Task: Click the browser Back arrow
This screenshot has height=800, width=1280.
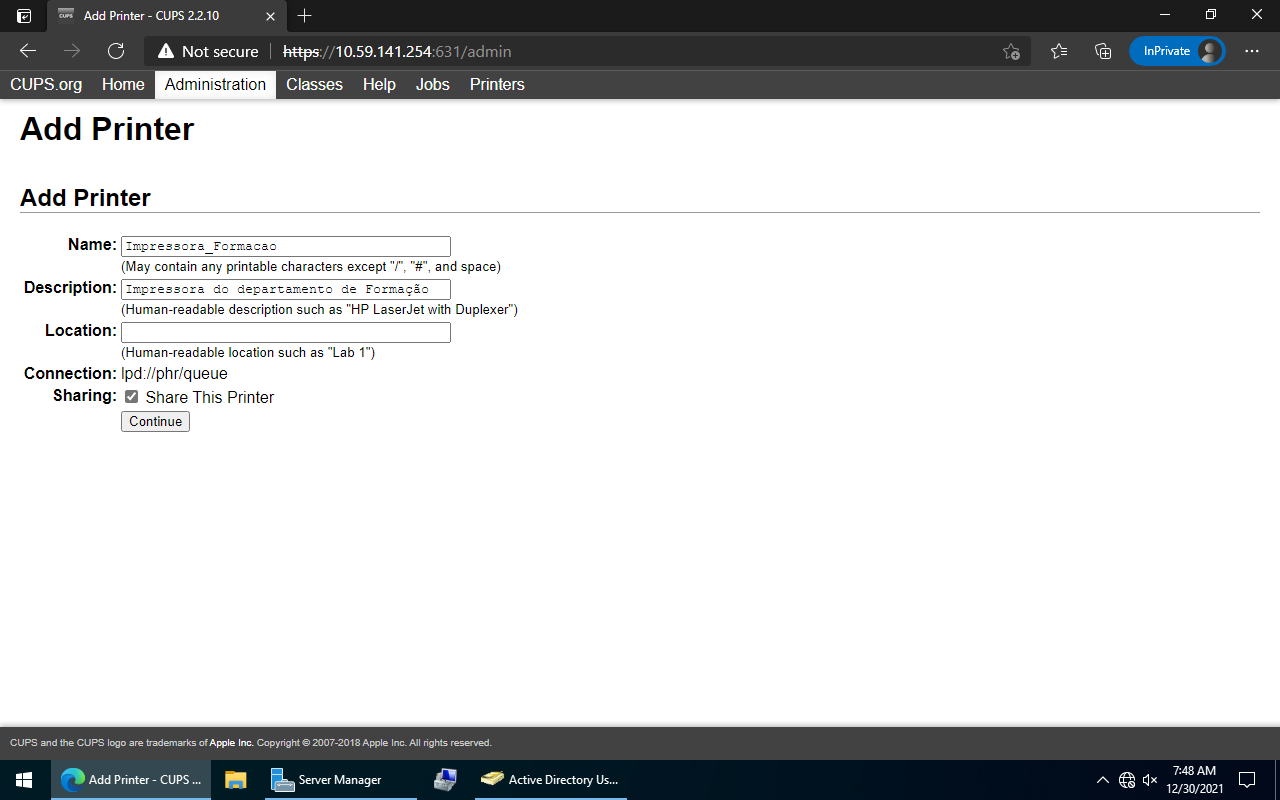Action: click(28, 51)
